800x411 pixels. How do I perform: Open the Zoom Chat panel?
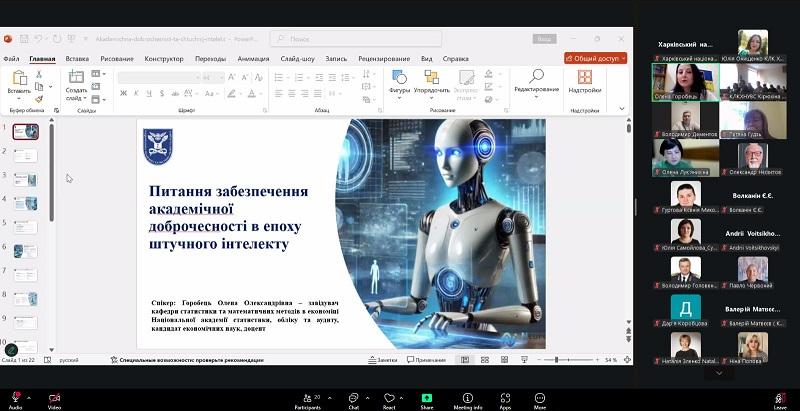coord(353,397)
